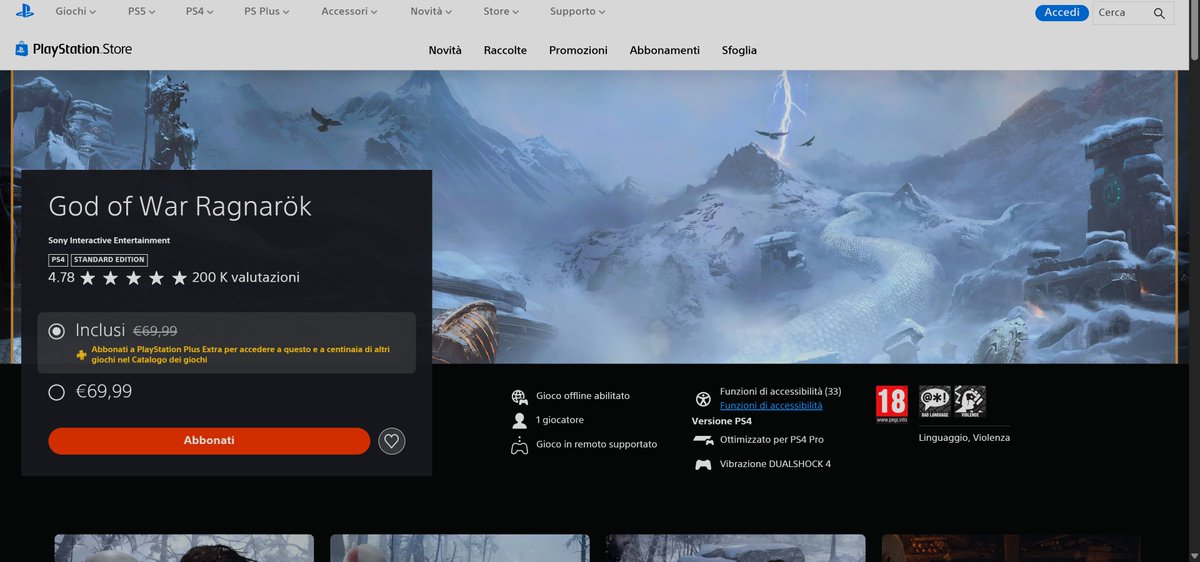Open the Funzioni di accessibilità link
The image size is (1200, 562).
[771, 406]
